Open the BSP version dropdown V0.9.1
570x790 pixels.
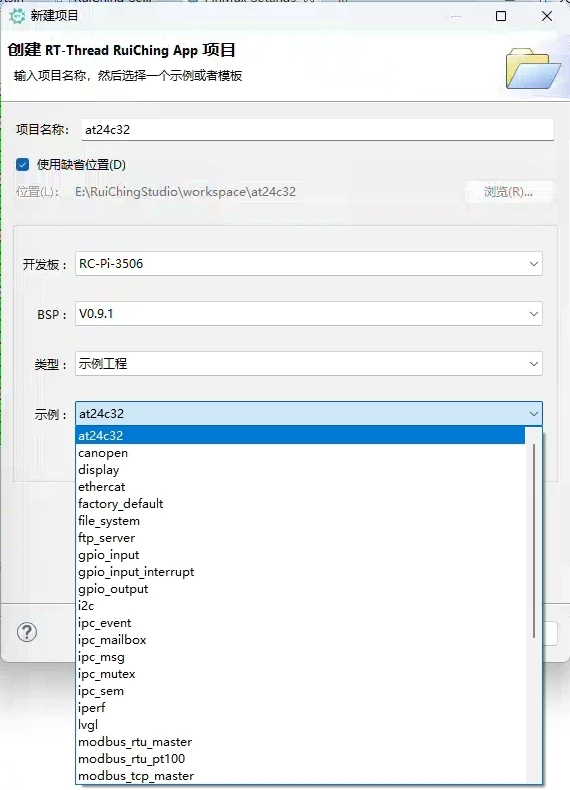pos(308,314)
